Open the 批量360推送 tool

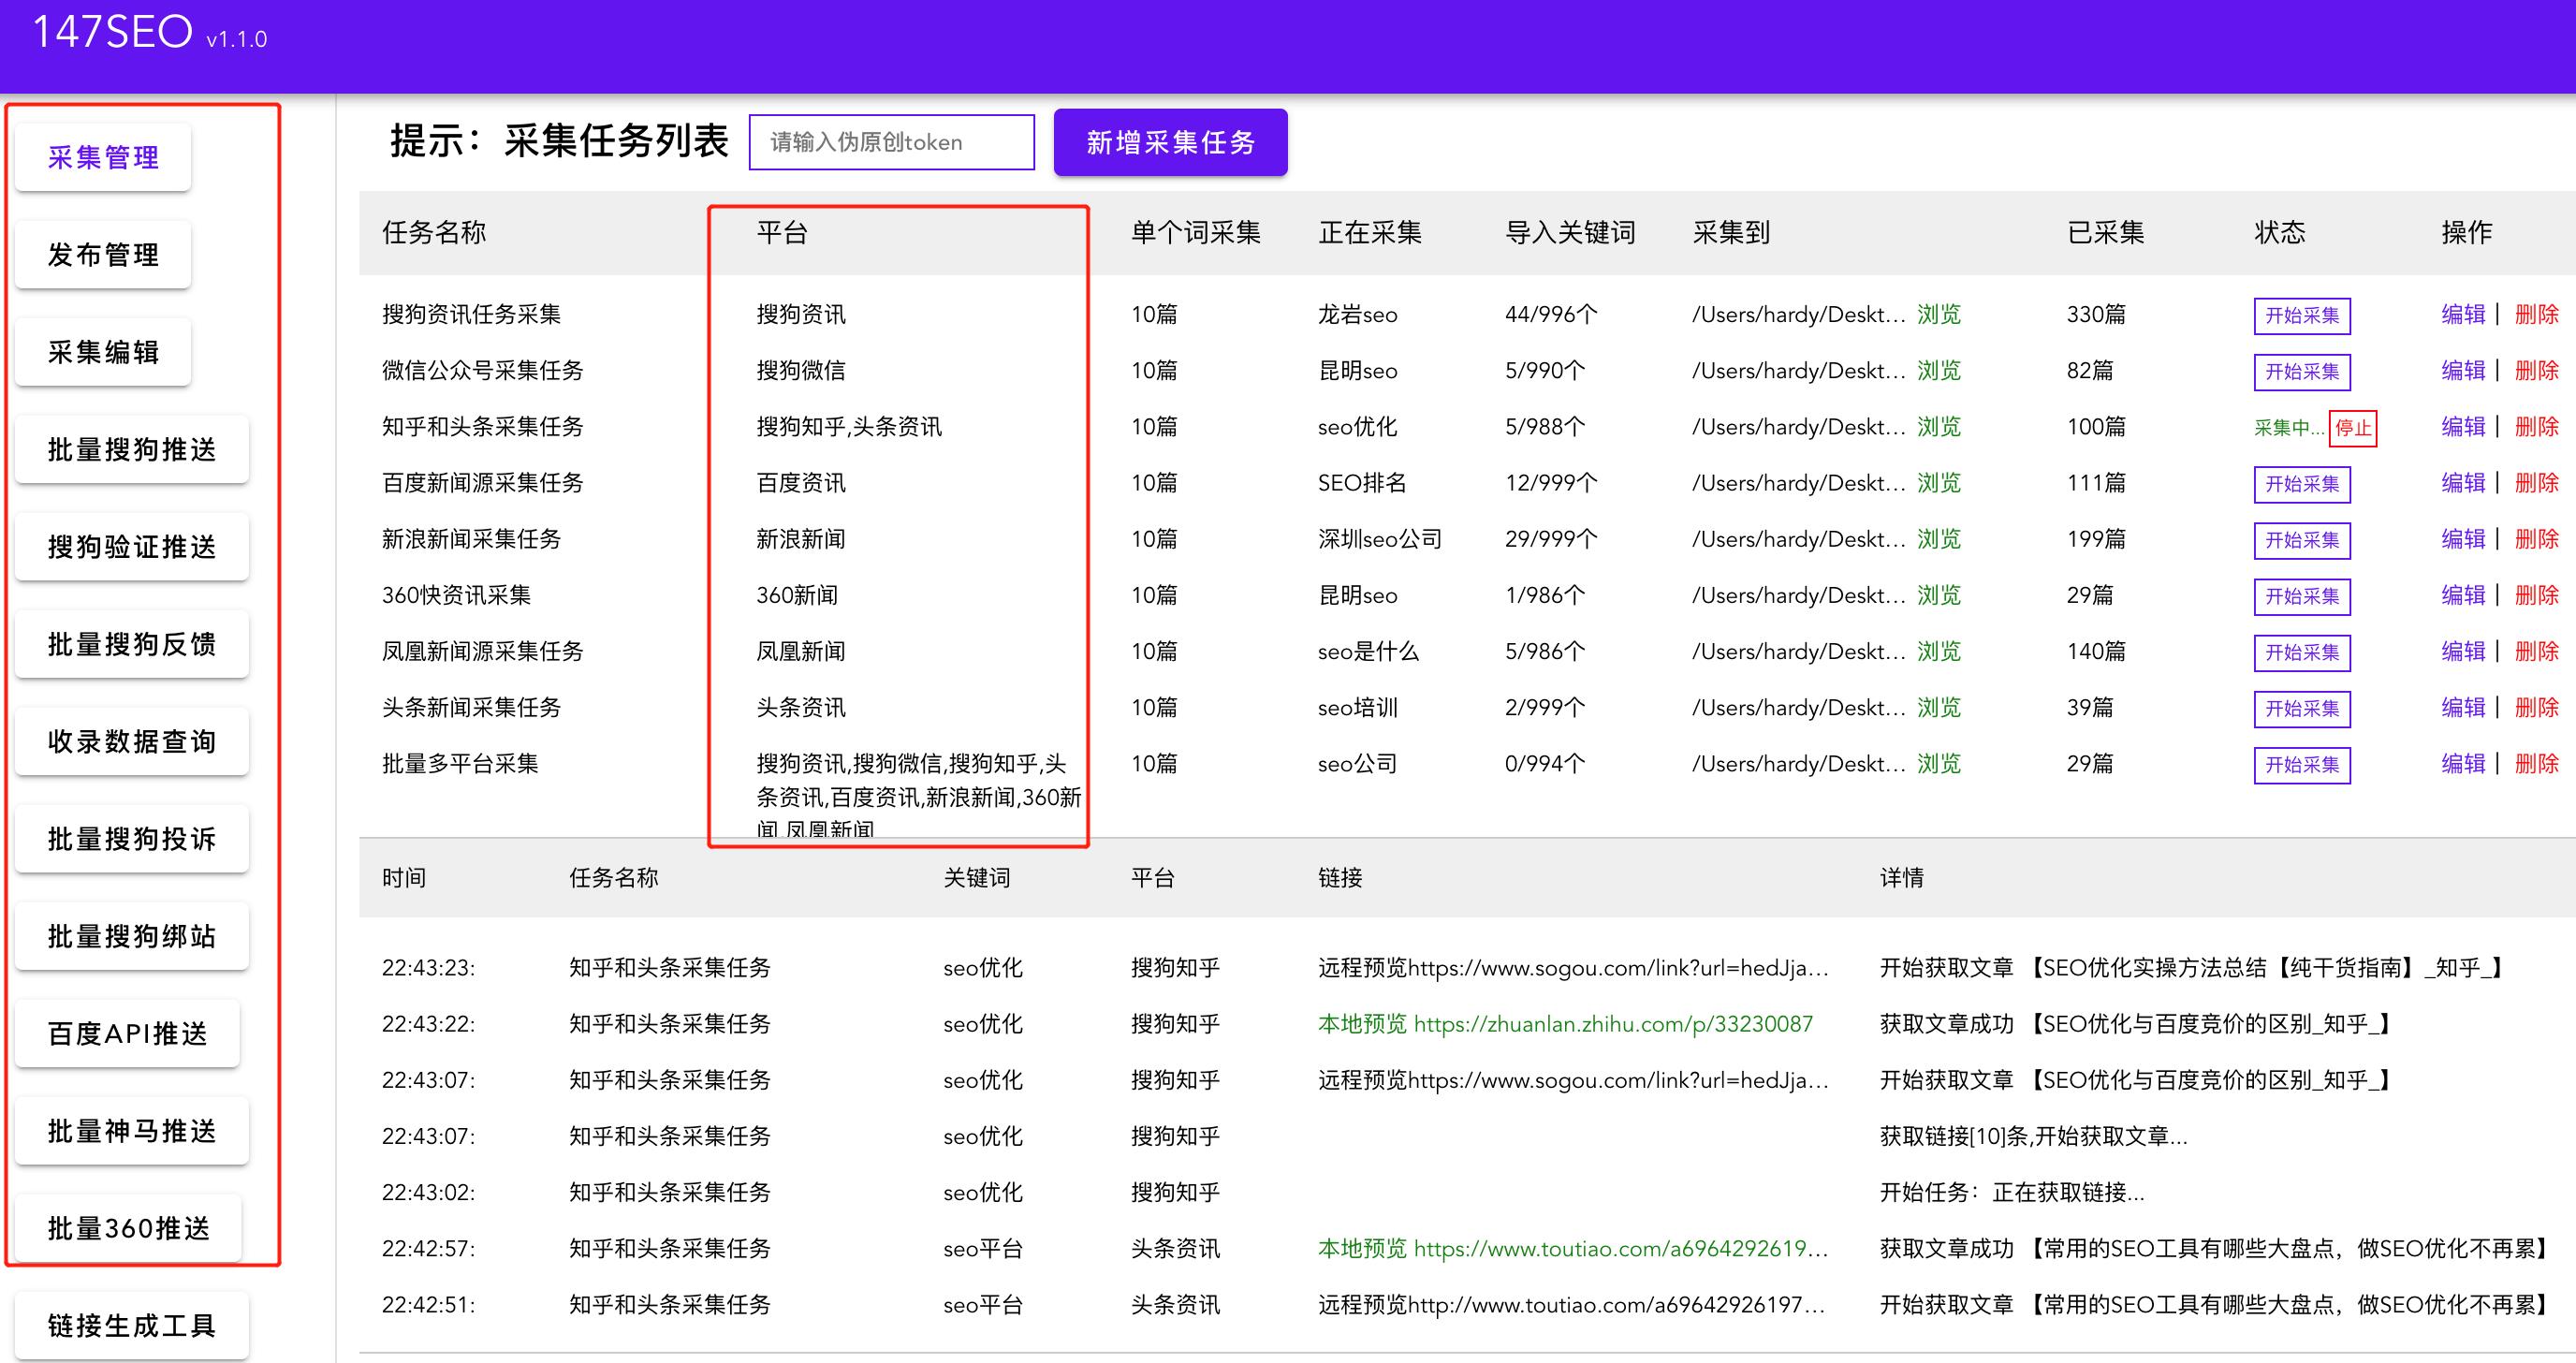pyautogui.click(x=131, y=1227)
